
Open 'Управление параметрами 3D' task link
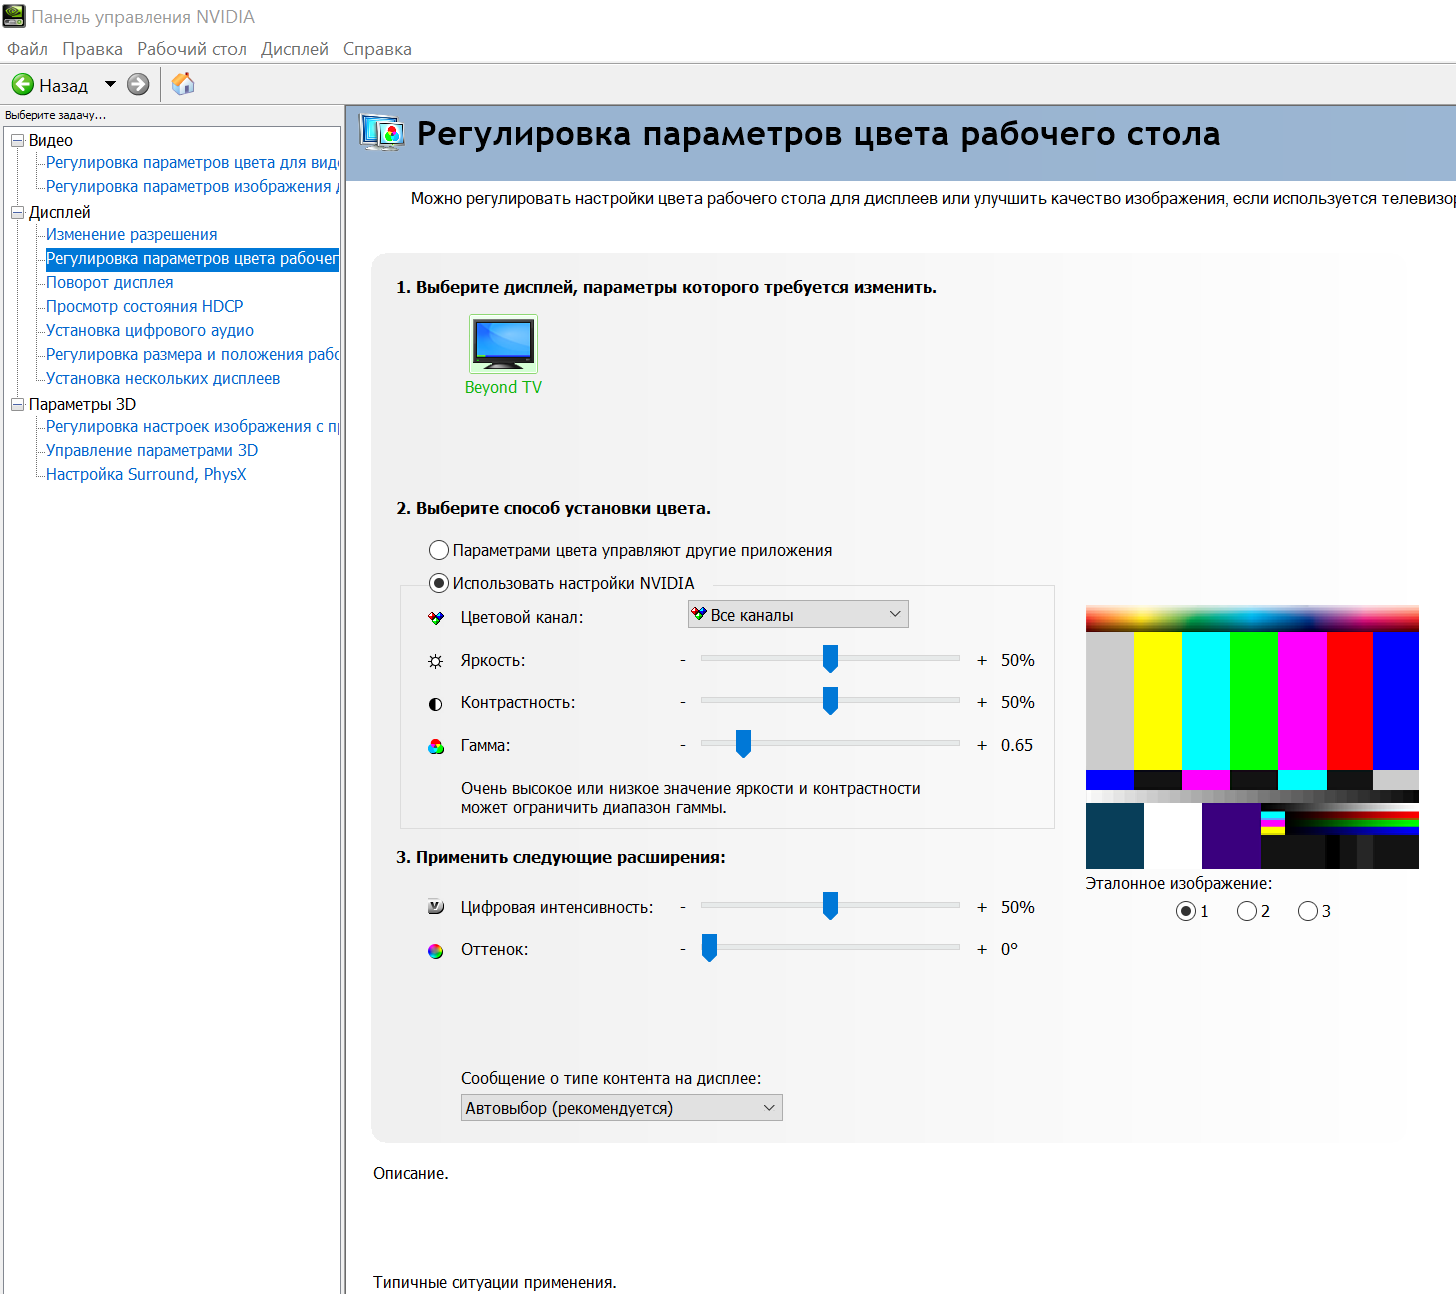152,450
